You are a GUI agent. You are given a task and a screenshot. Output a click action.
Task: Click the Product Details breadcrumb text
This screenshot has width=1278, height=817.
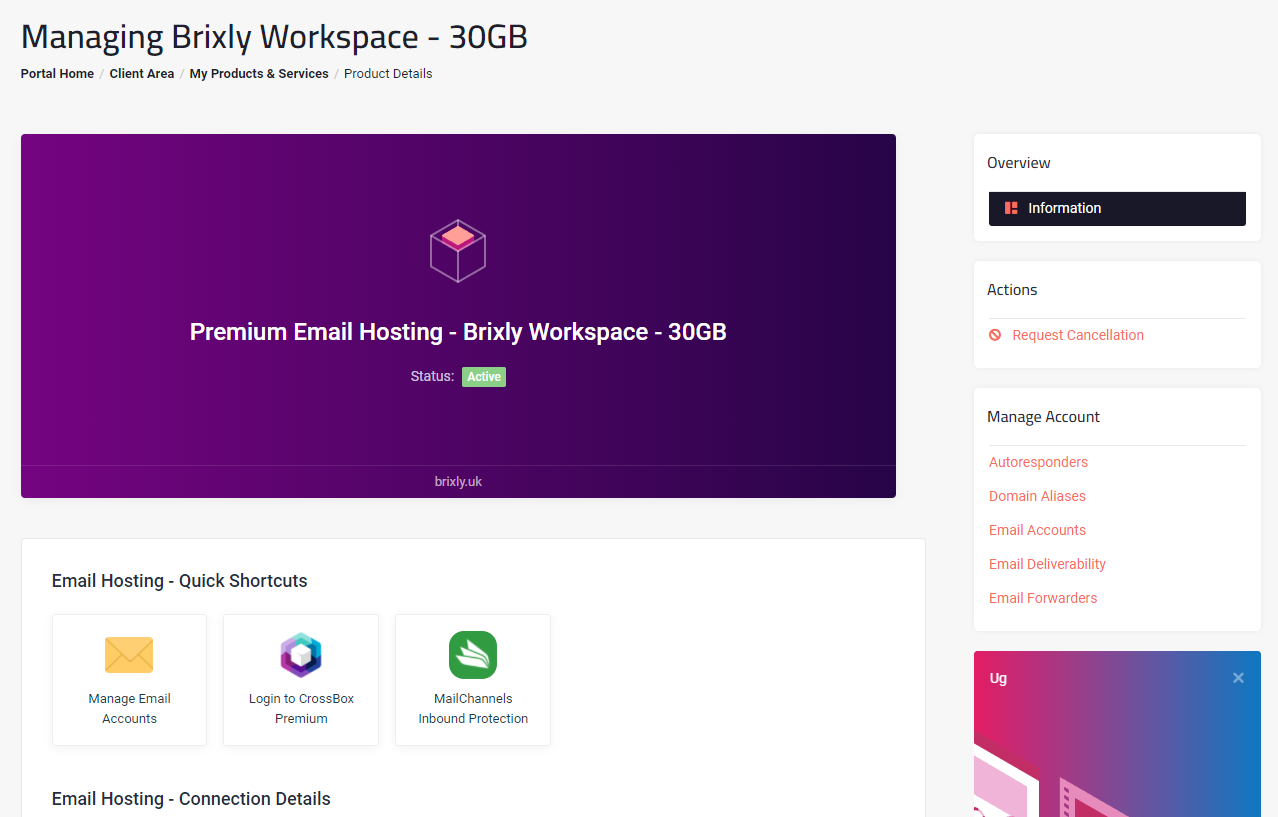[388, 74]
